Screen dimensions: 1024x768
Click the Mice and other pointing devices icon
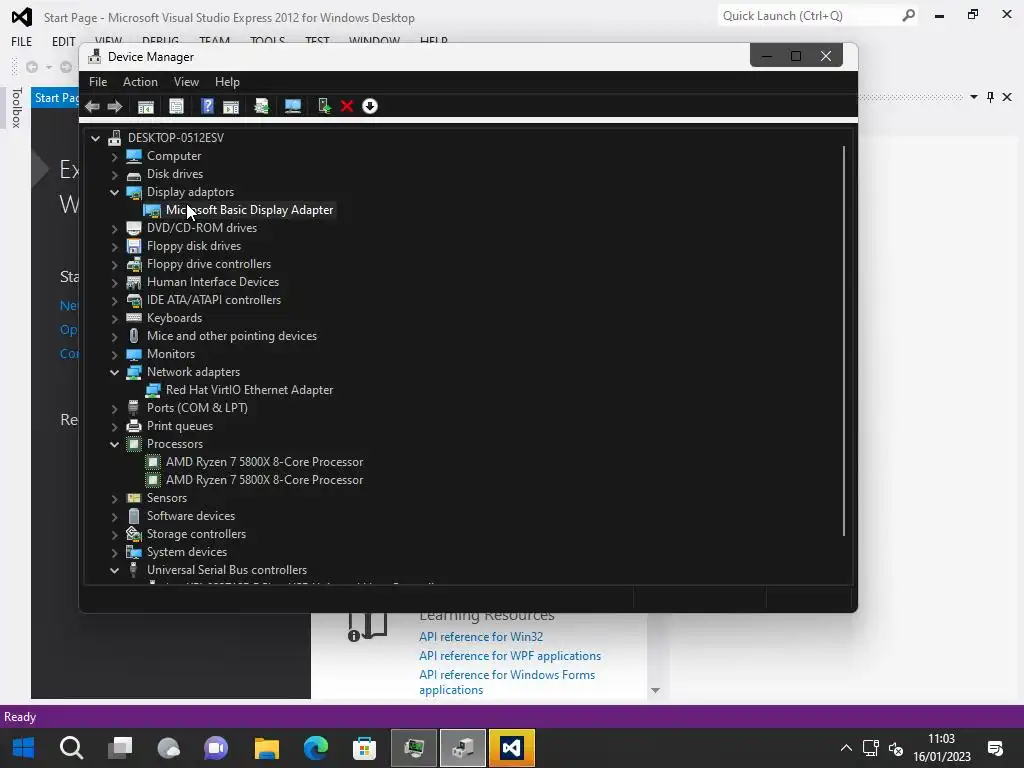click(x=133, y=336)
